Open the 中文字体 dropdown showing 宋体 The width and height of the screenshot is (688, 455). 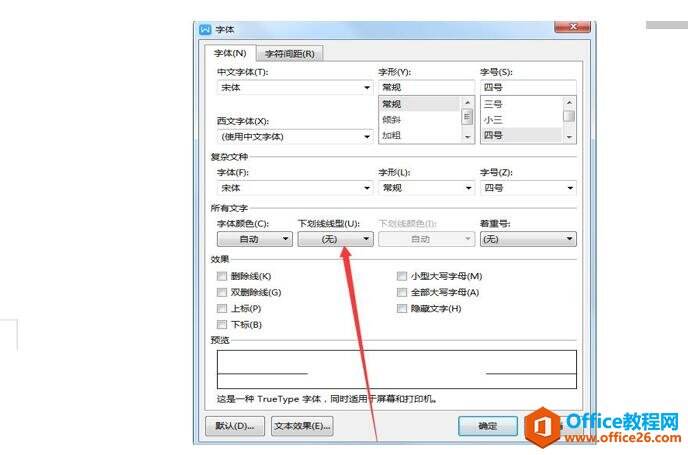pos(295,87)
